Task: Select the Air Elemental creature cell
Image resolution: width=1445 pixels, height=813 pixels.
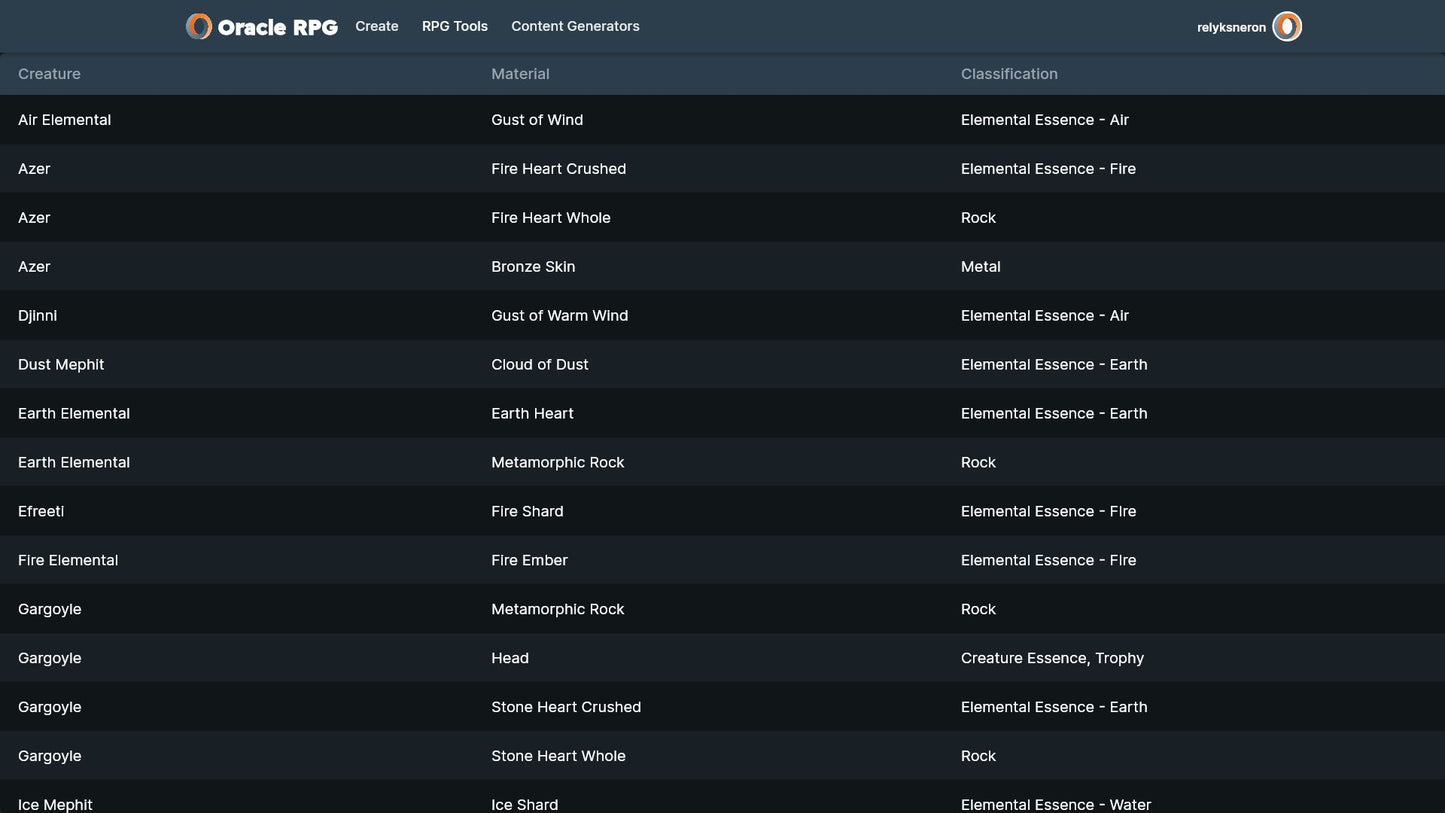Action: pos(65,120)
